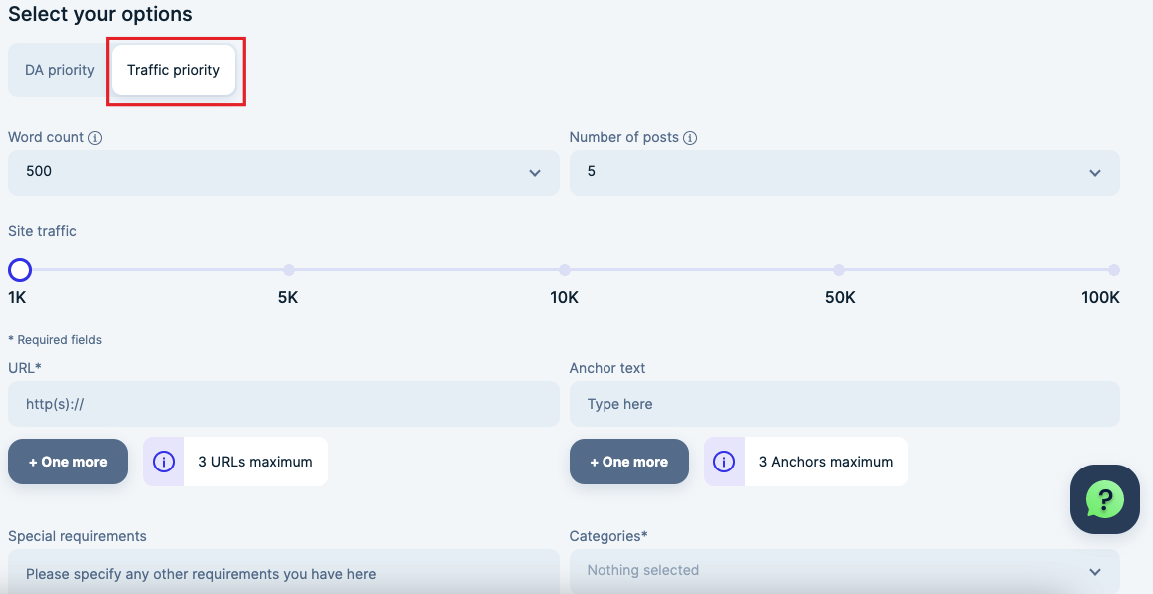Click the Number of posts info icon
Viewport: 1153px width, 594px height.
point(690,138)
